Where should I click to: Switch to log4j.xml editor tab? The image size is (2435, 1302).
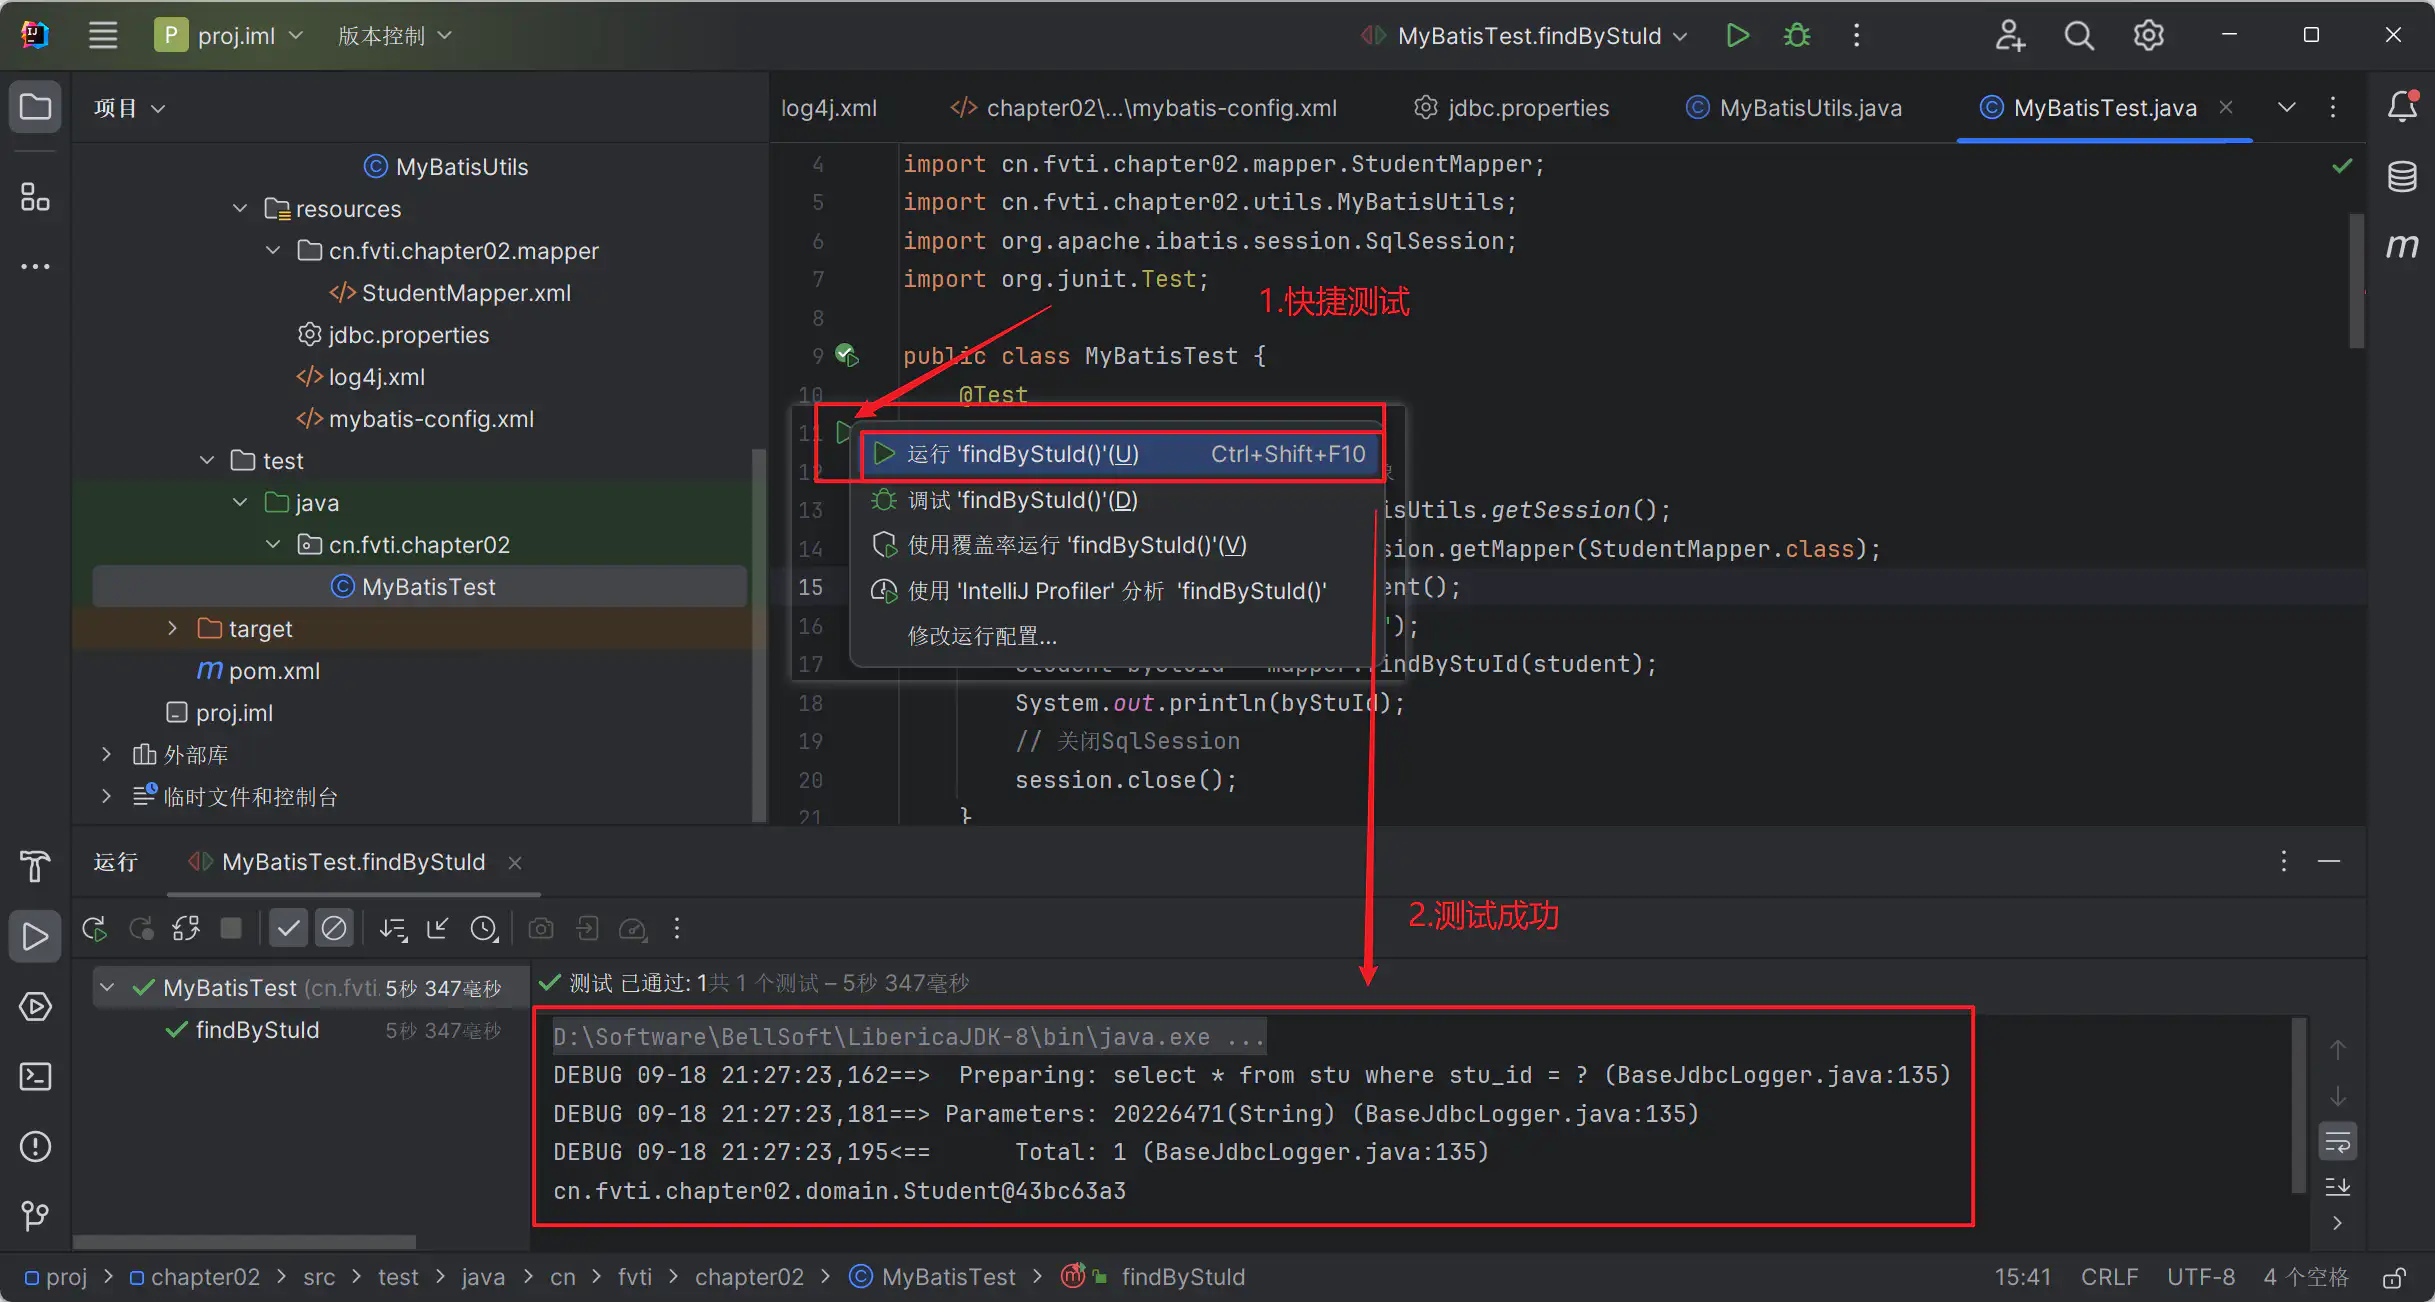pyautogui.click(x=829, y=107)
